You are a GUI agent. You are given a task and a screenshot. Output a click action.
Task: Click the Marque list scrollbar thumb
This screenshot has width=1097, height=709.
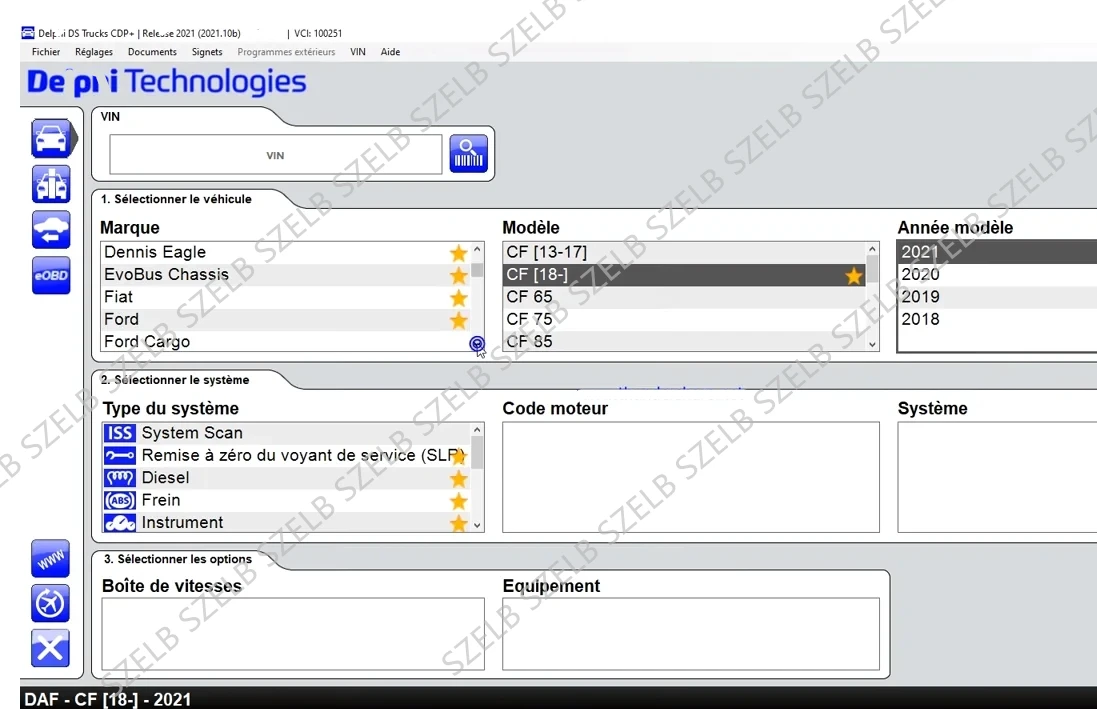click(x=477, y=269)
